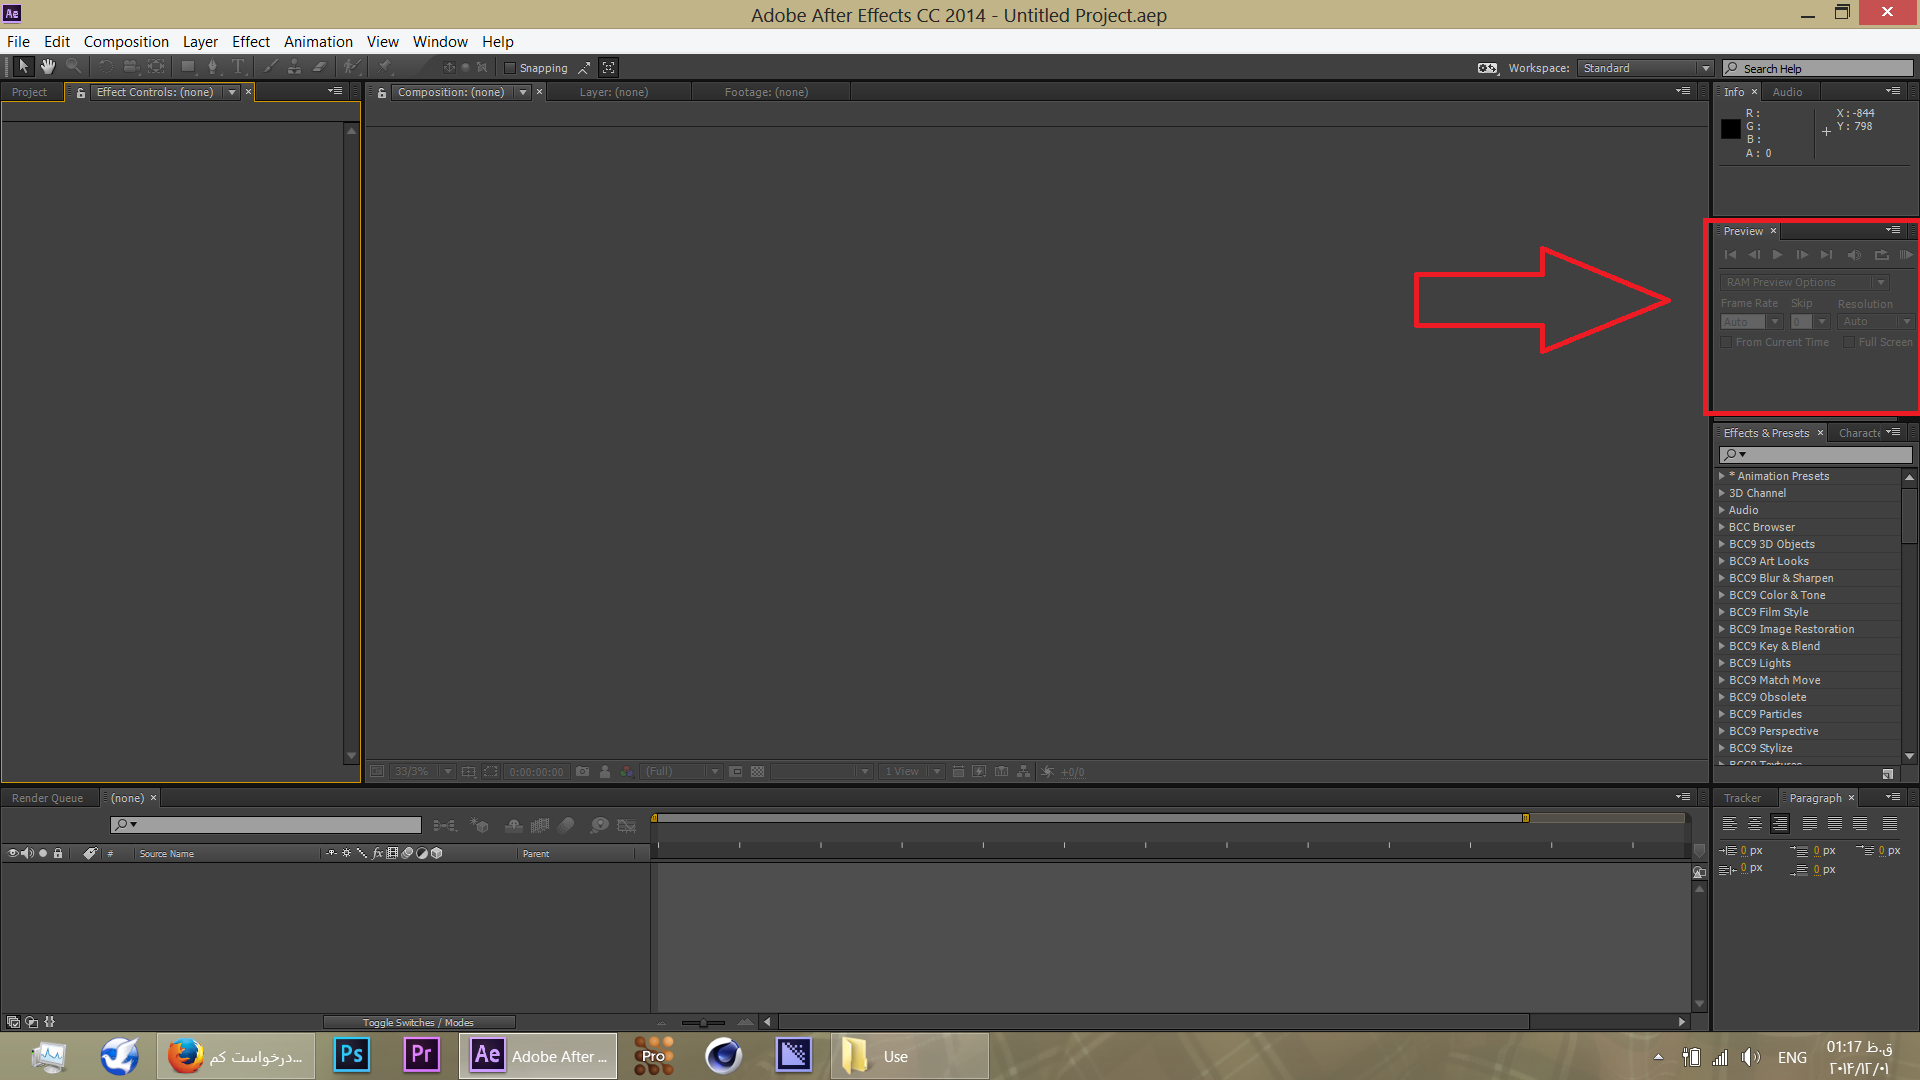Screen dimensions: 1920x1080
Task: Click the First Frame button in Preview
Action: coord(1730,255)
